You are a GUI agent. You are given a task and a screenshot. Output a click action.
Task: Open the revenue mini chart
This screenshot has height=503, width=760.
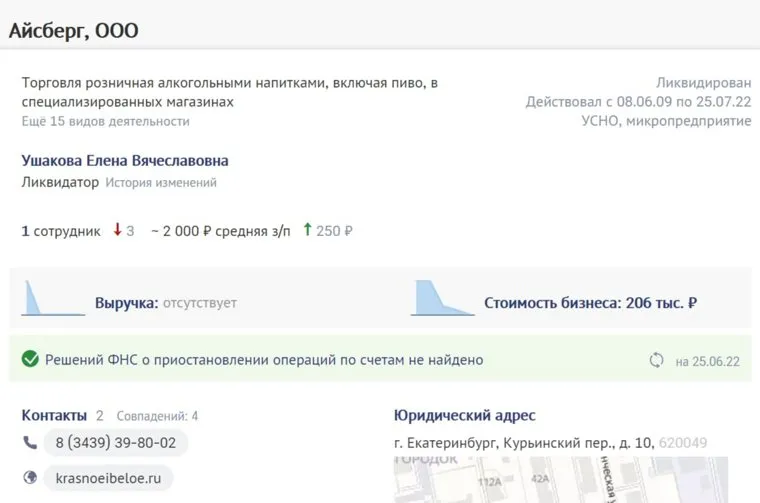(x=52, y=299)
